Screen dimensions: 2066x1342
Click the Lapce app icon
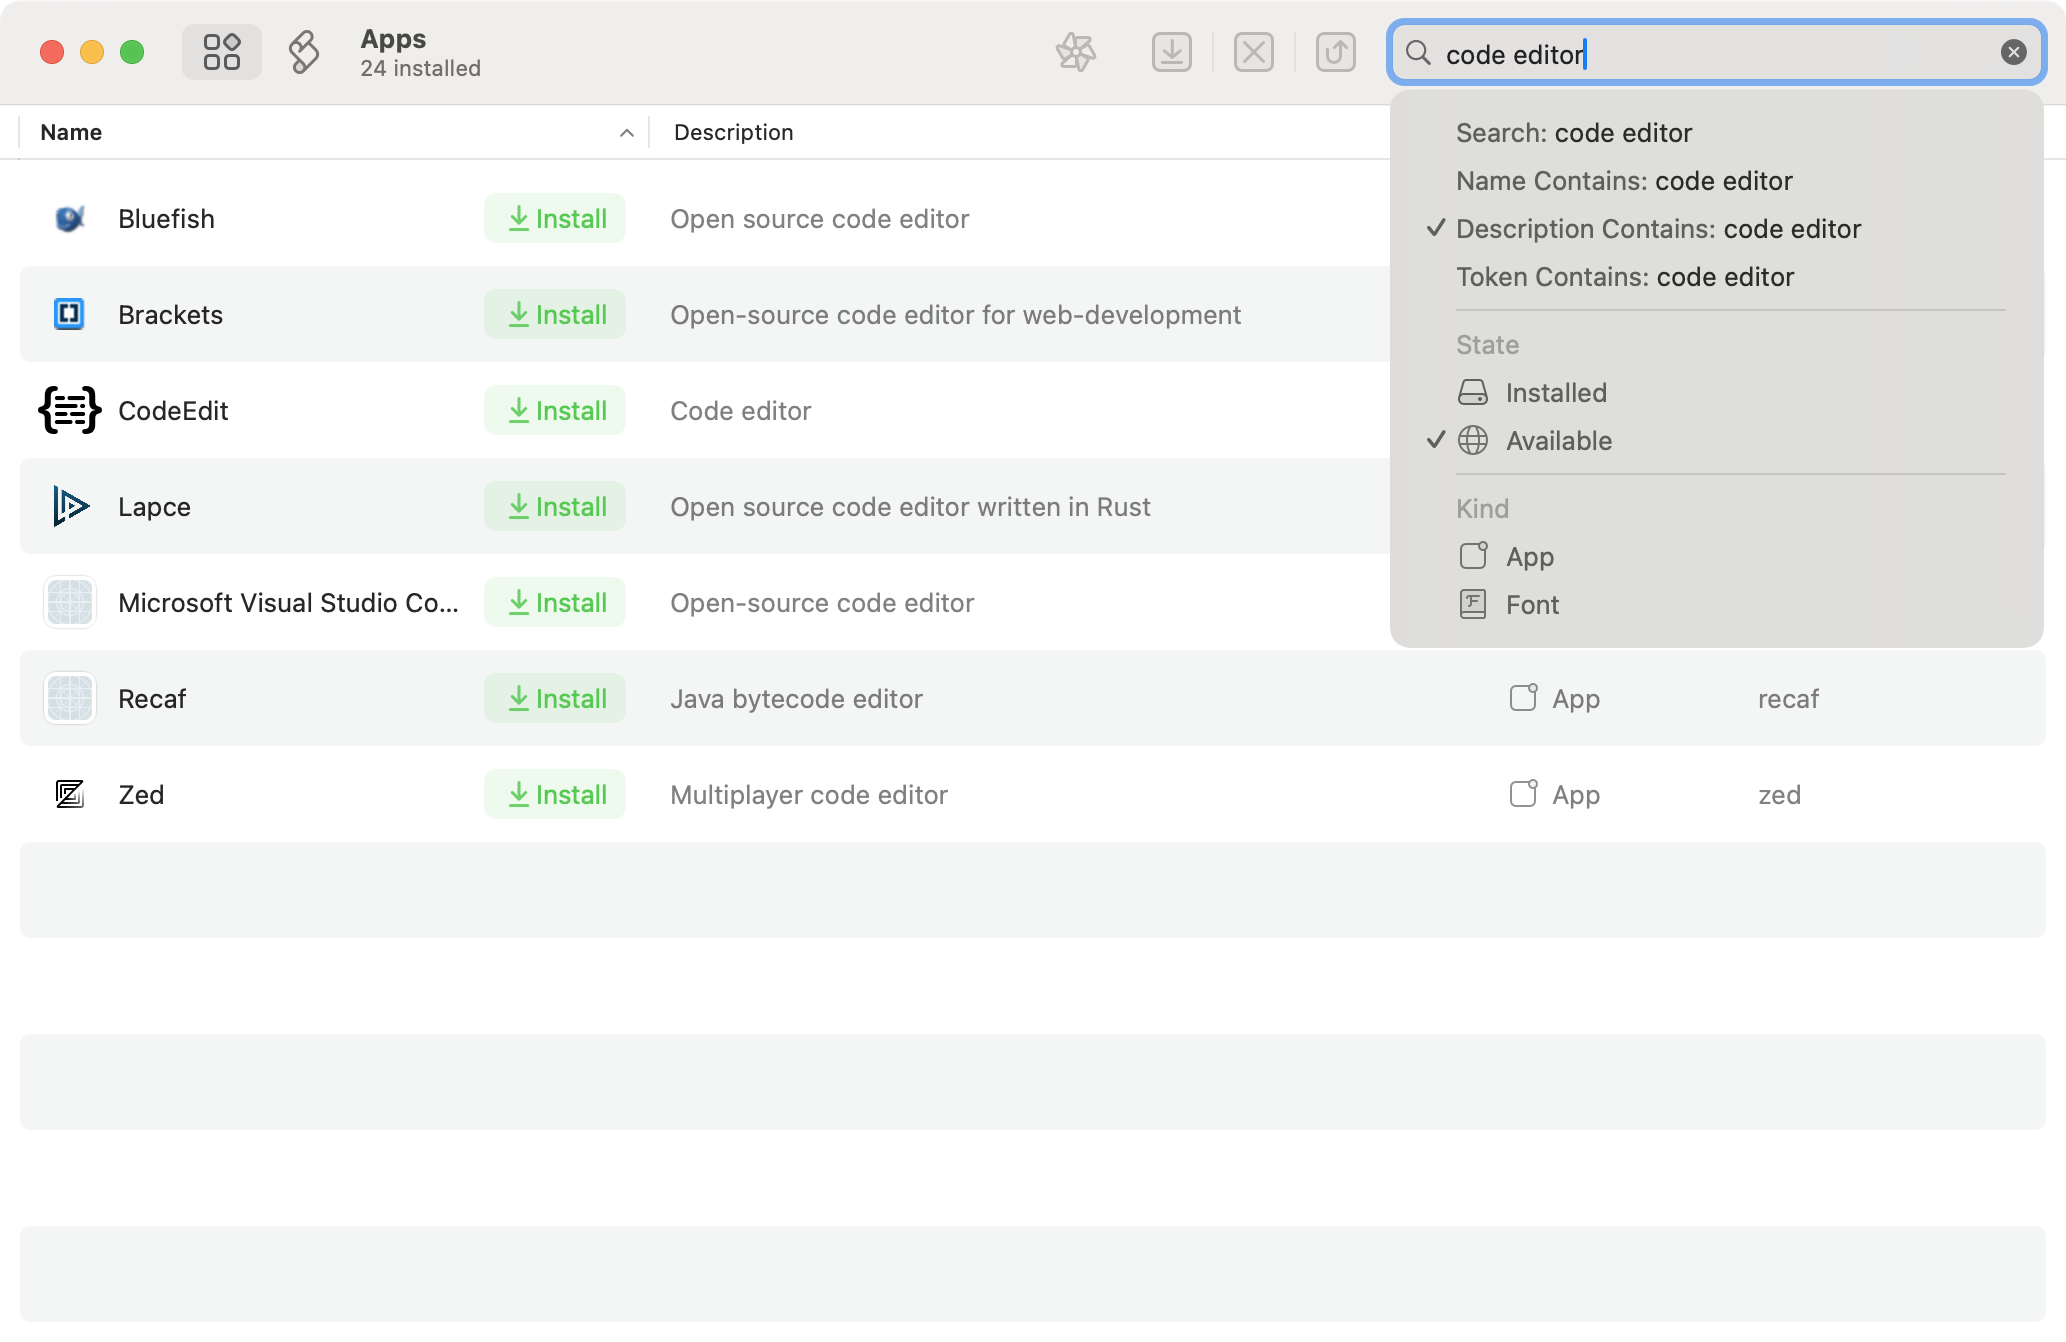(69, 506)
